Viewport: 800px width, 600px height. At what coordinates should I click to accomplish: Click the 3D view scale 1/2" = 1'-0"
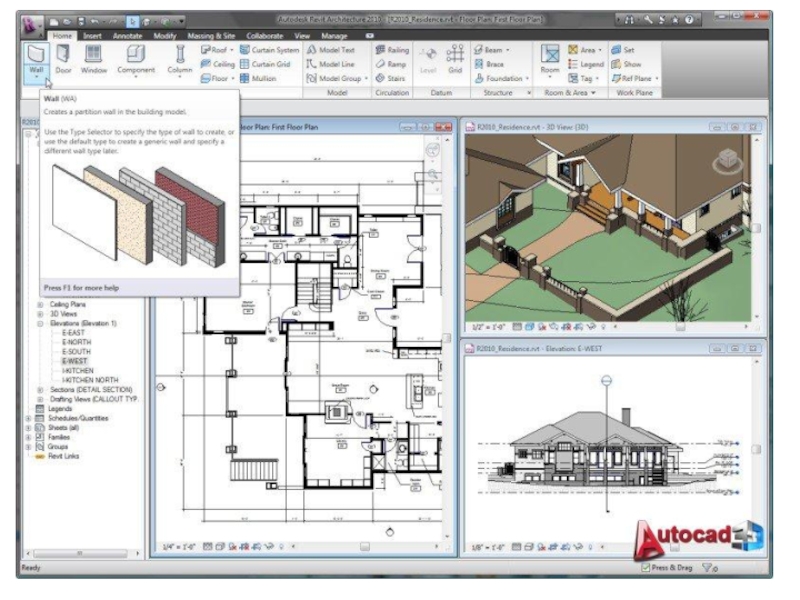(x=488, y=327)
